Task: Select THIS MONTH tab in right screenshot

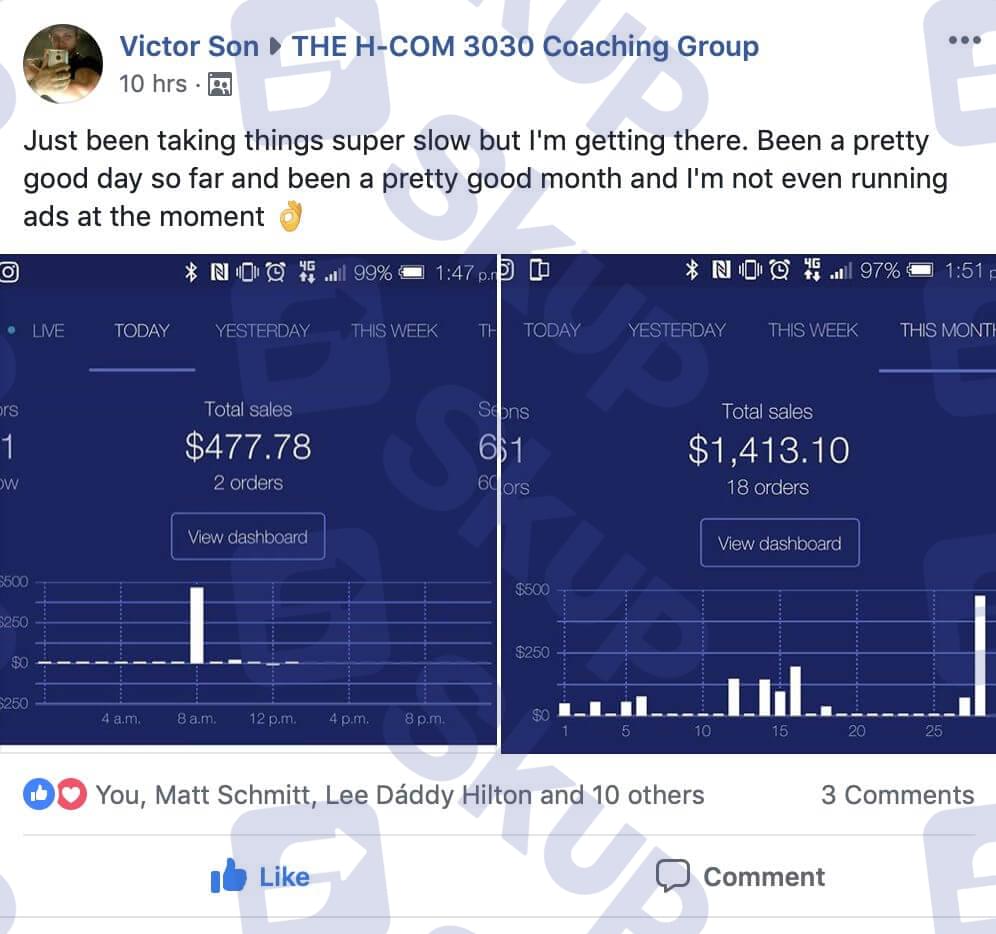Action: pyautogui.click(x=947, y=330)
